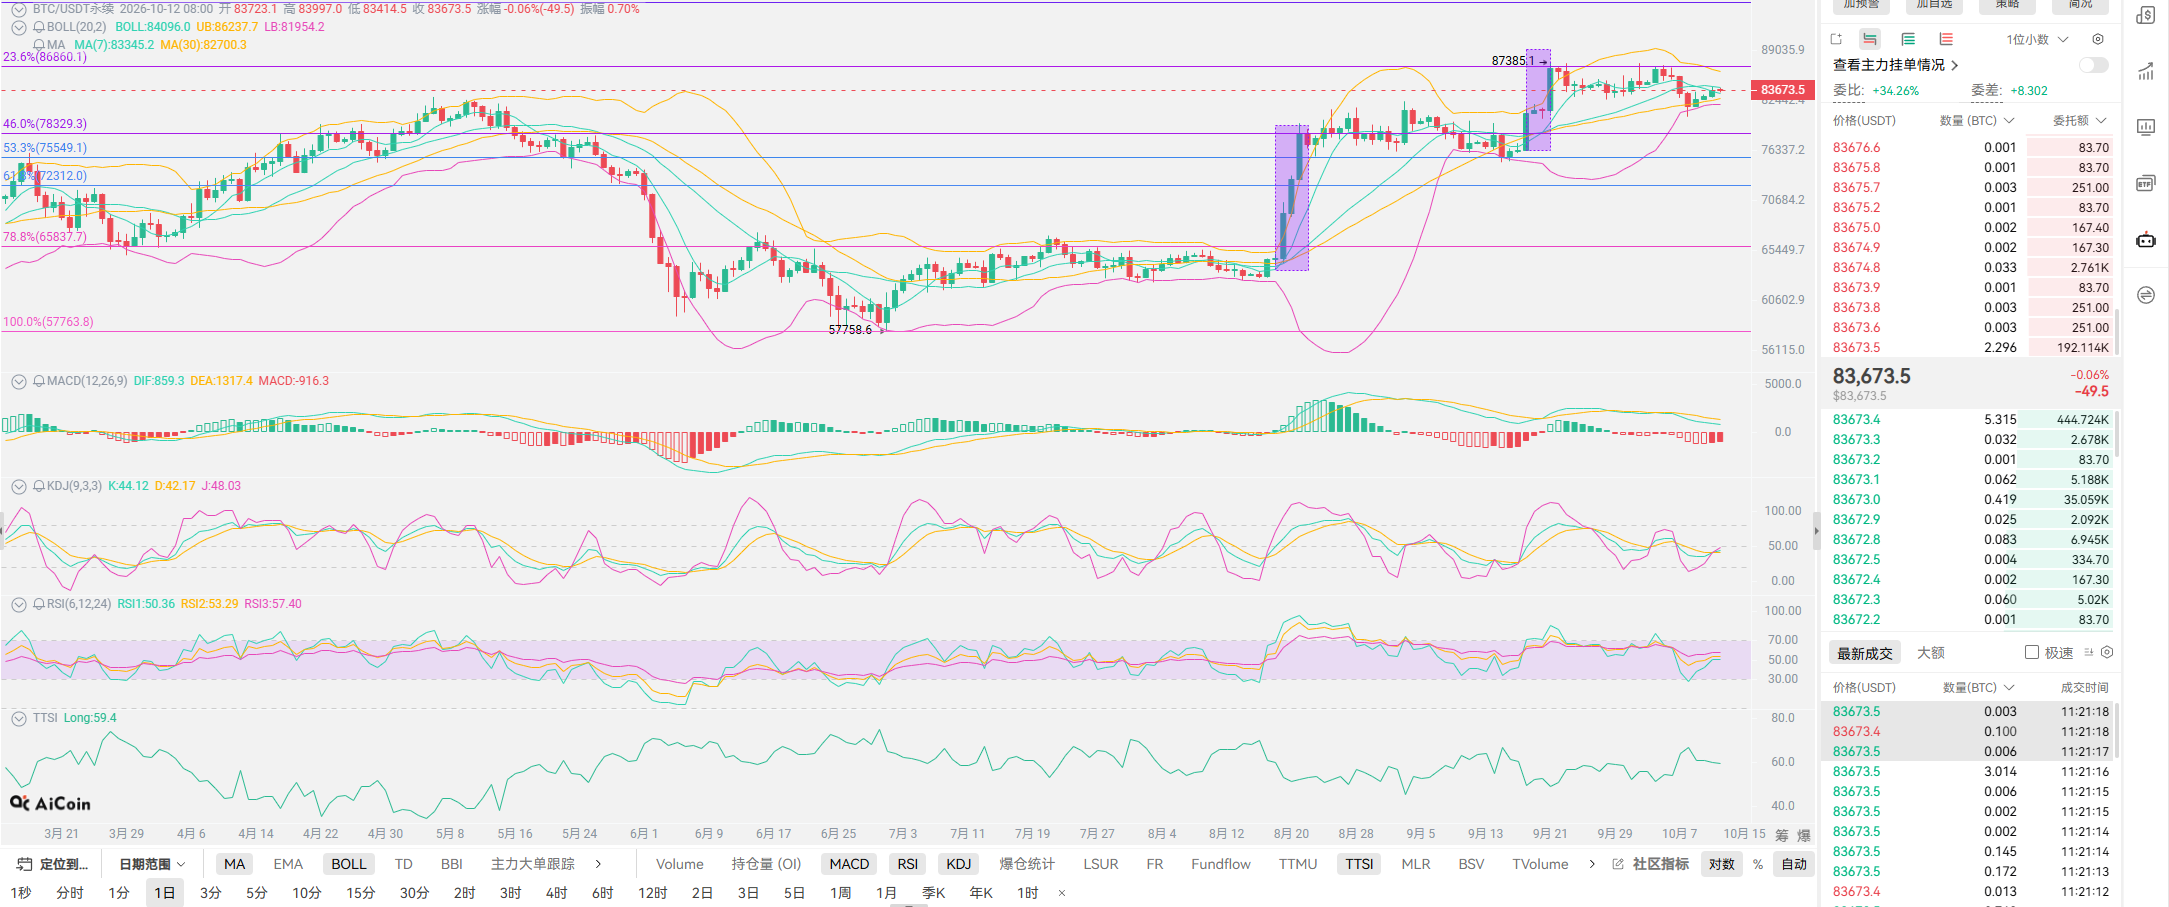
Task: Check the 极速 checkbox
Action: pos(2032,652)
